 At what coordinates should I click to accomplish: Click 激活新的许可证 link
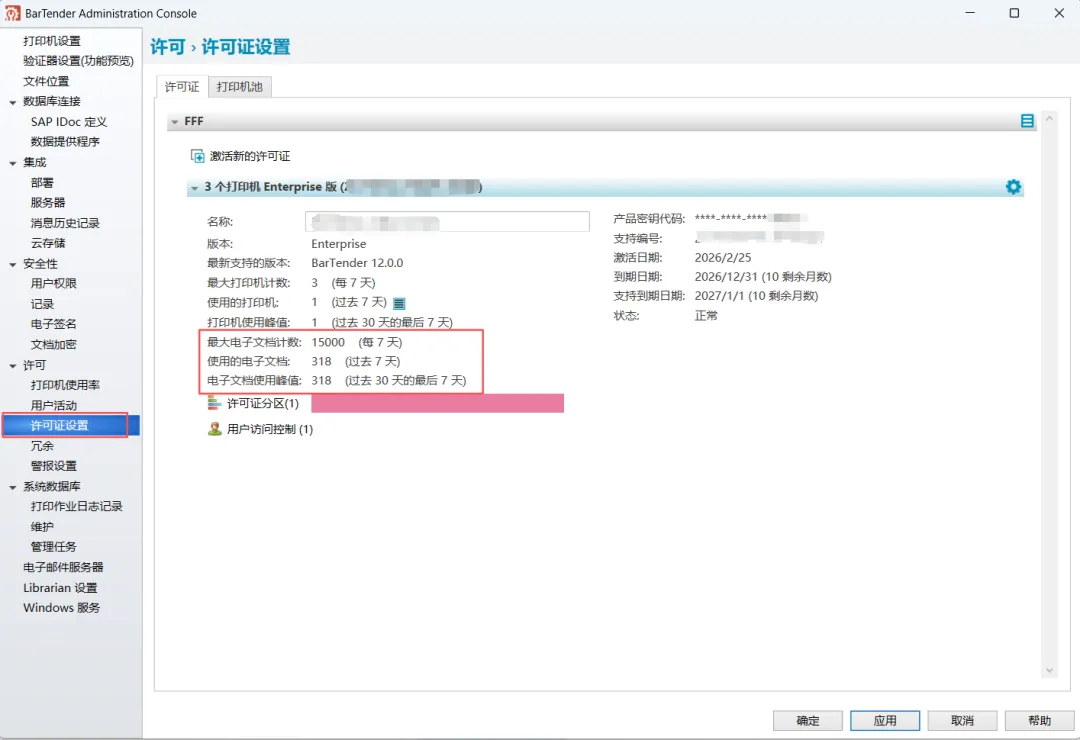tap(250, 156)
